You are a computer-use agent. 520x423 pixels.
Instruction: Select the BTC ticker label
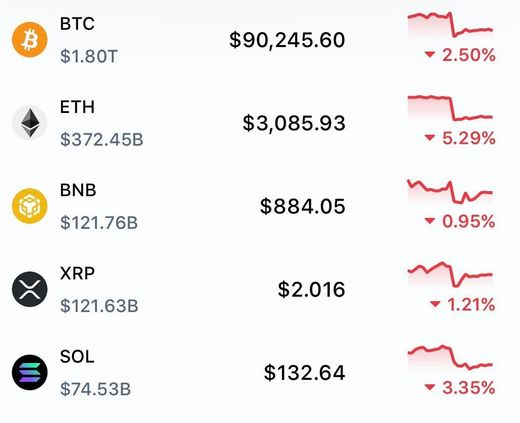click(77, 24)
